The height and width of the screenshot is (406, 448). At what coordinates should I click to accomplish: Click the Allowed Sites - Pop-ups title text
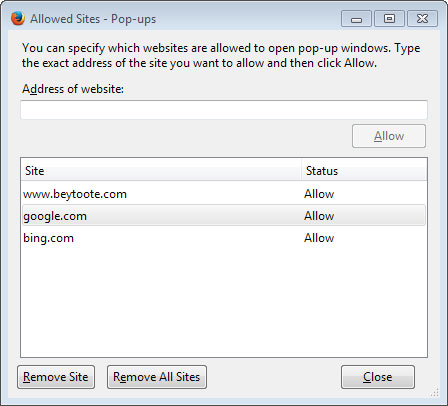[x=93, y=19]
